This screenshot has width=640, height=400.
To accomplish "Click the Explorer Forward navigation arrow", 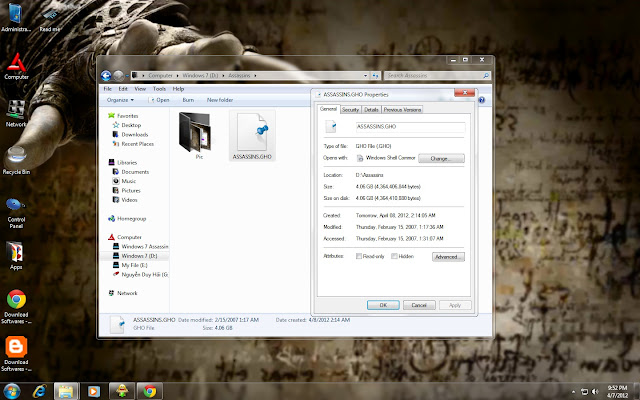I will tap(118, 76).
